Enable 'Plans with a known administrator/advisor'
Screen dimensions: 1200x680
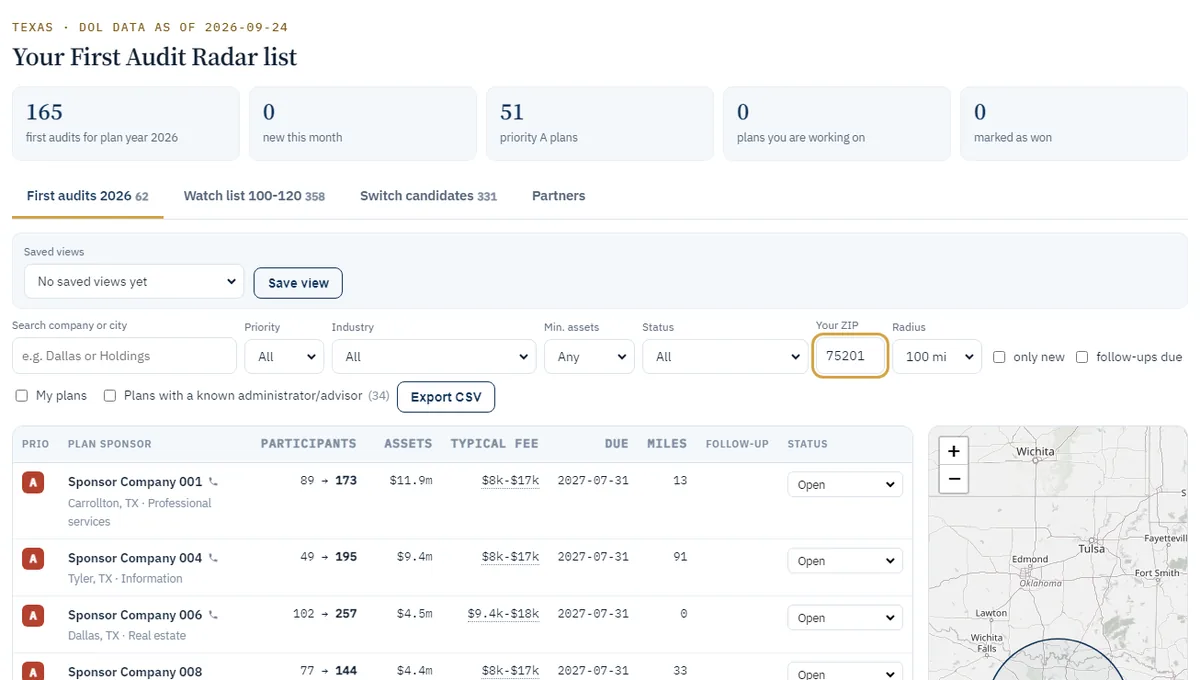(x=110, y=396)
